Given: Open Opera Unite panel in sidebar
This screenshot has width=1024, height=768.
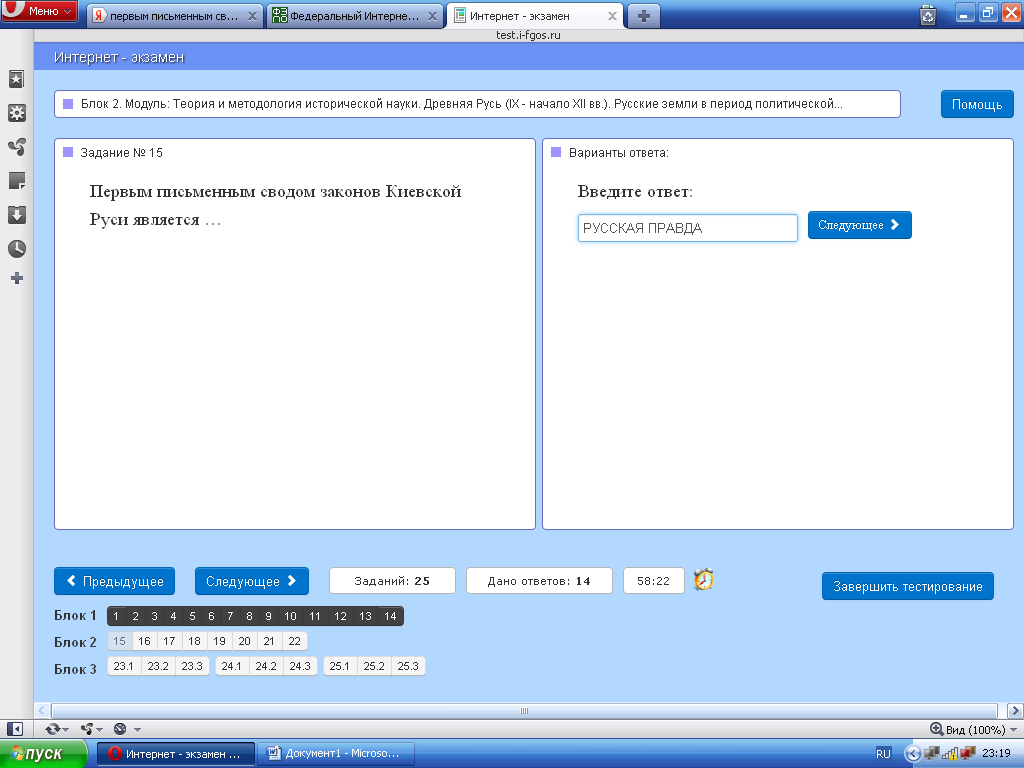Looking at the screenshot, I should 16,147.
